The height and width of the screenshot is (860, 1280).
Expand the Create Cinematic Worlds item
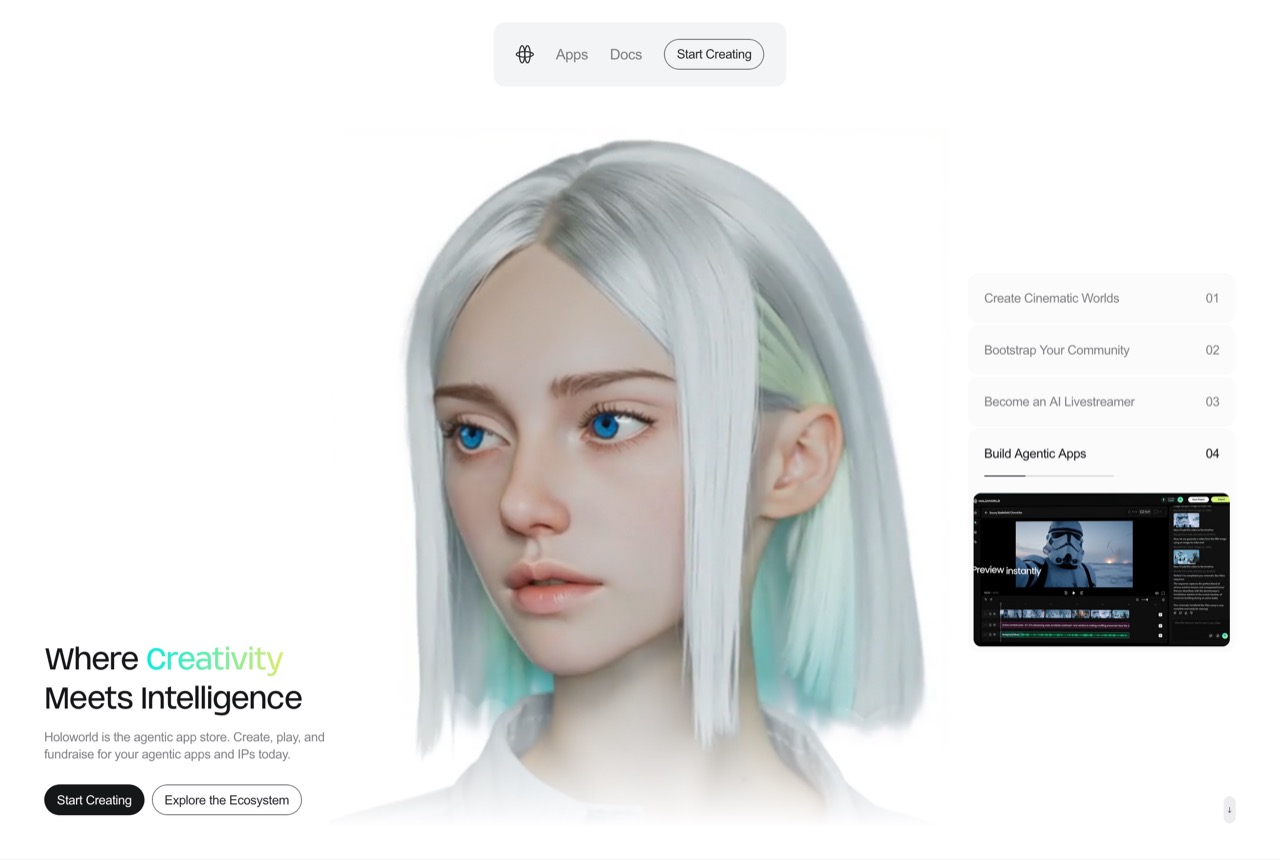coord(1100,298)
